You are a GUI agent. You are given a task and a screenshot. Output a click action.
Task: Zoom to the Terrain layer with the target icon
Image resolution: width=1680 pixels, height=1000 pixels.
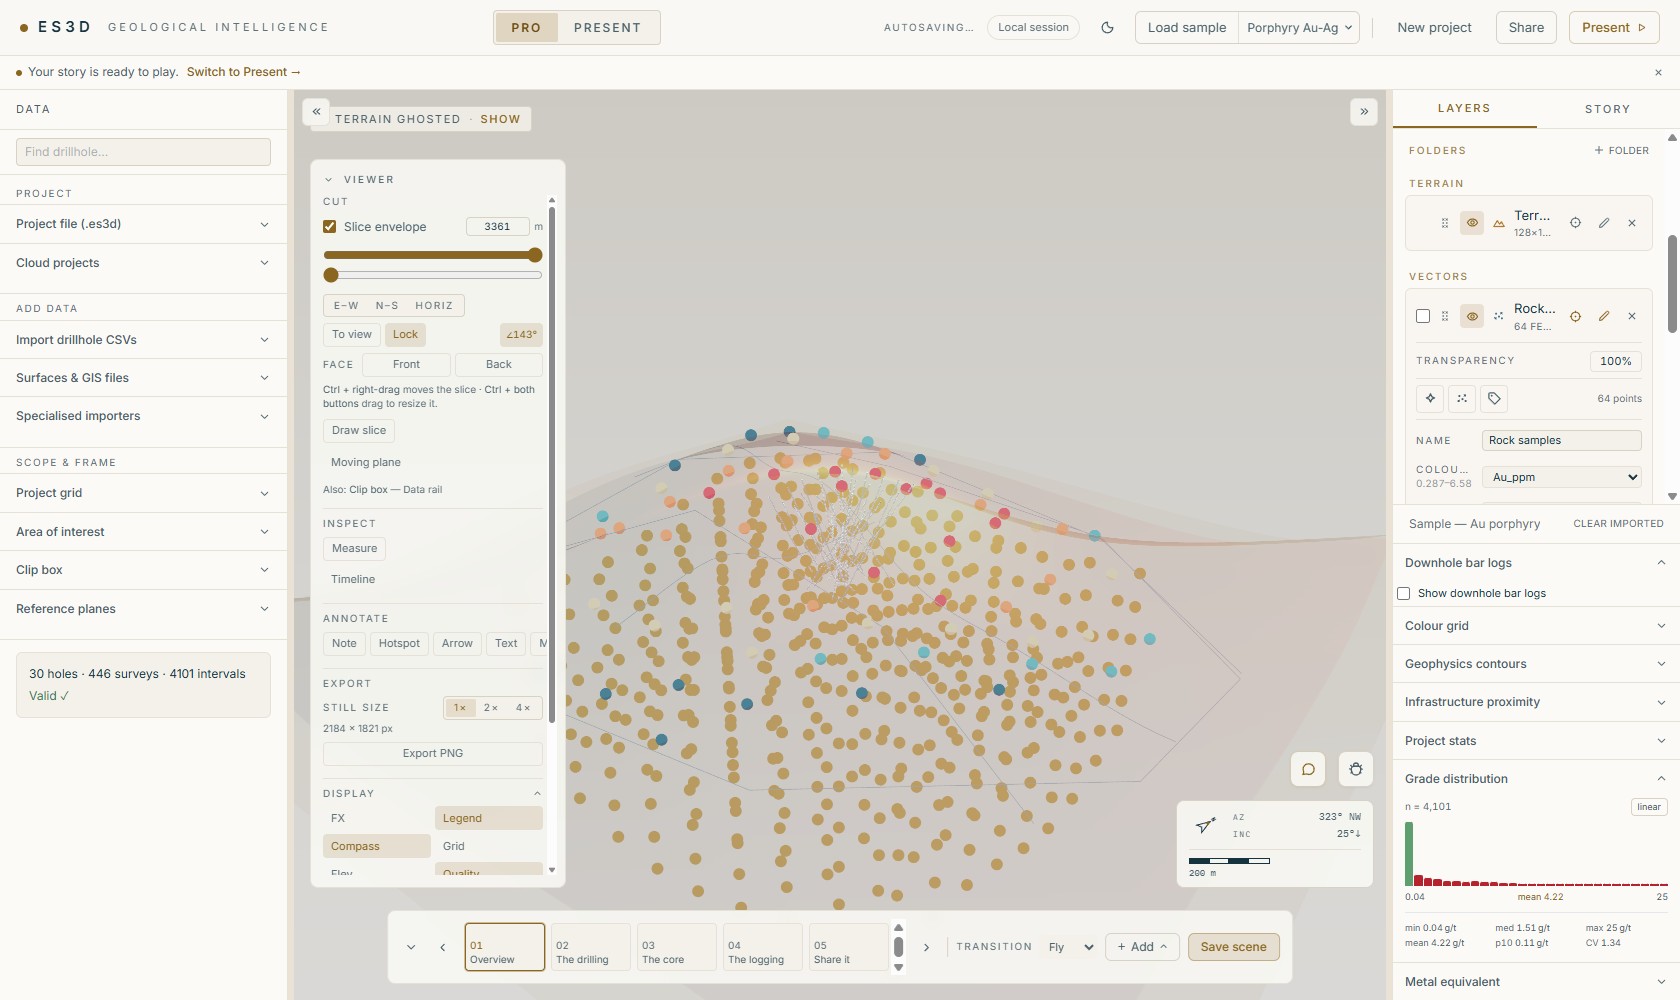coord(1575,223)
